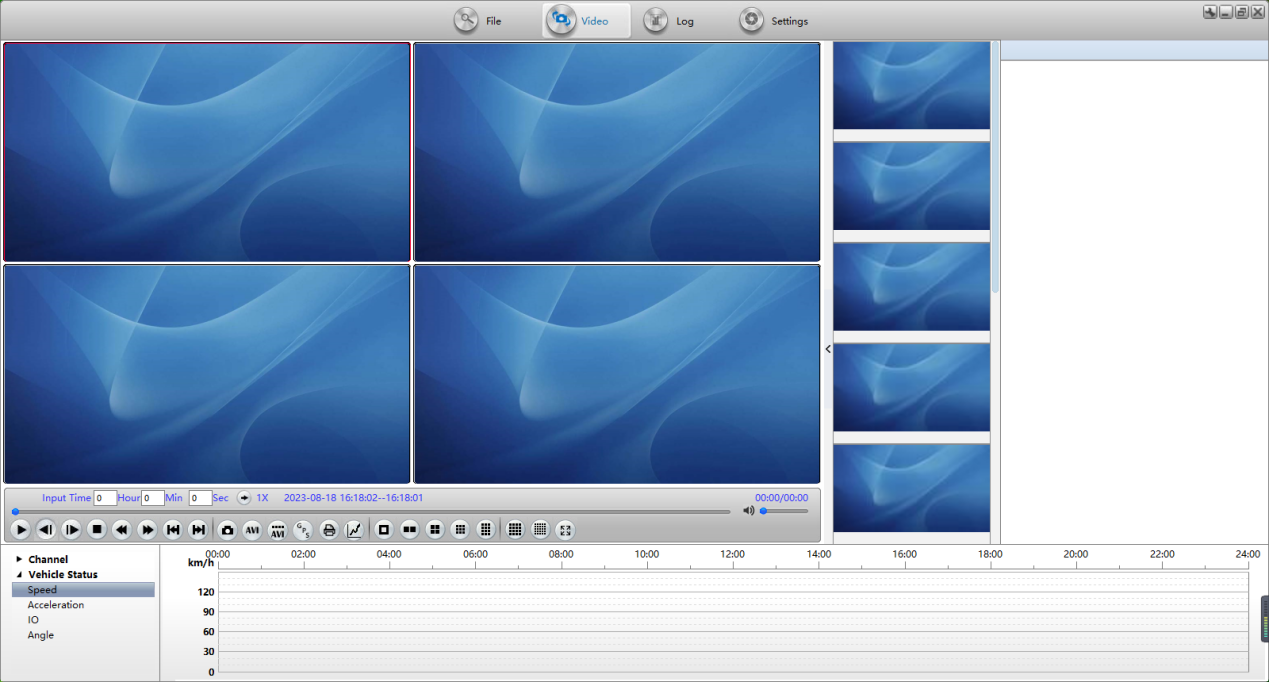Click the 12:00 mark on the timeline
The width and height of the screenshot is (1269, 682).
(x=732, y=554)
